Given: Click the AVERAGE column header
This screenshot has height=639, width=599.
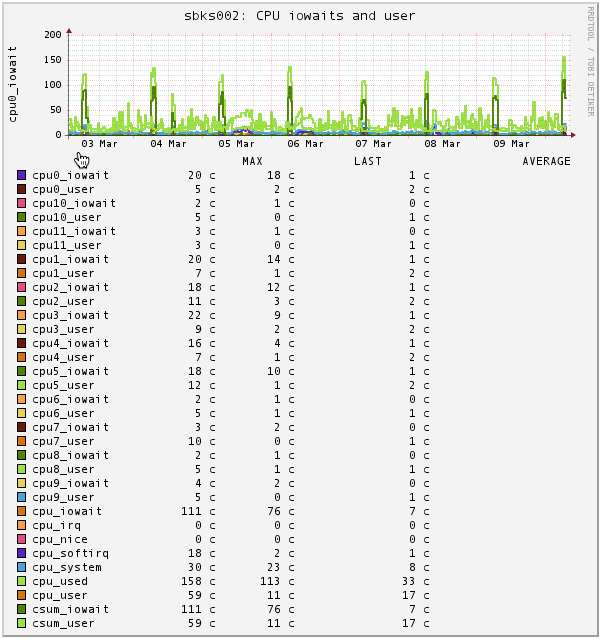Looking at the screenshot, I should (x=546, y=161).
